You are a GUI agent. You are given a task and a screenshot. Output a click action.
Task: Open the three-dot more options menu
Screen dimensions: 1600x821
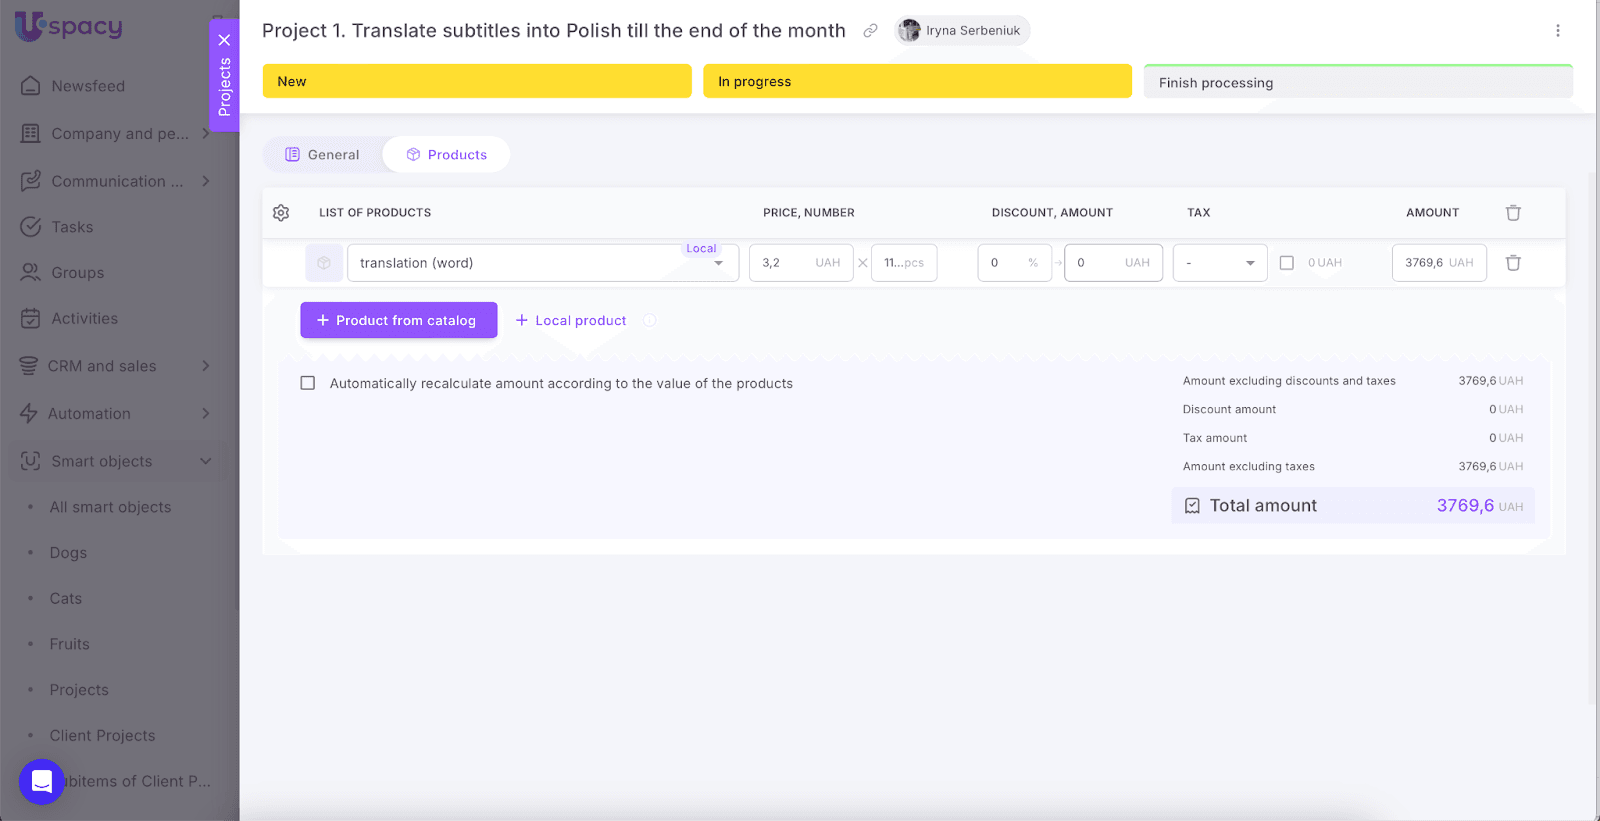1557,31
